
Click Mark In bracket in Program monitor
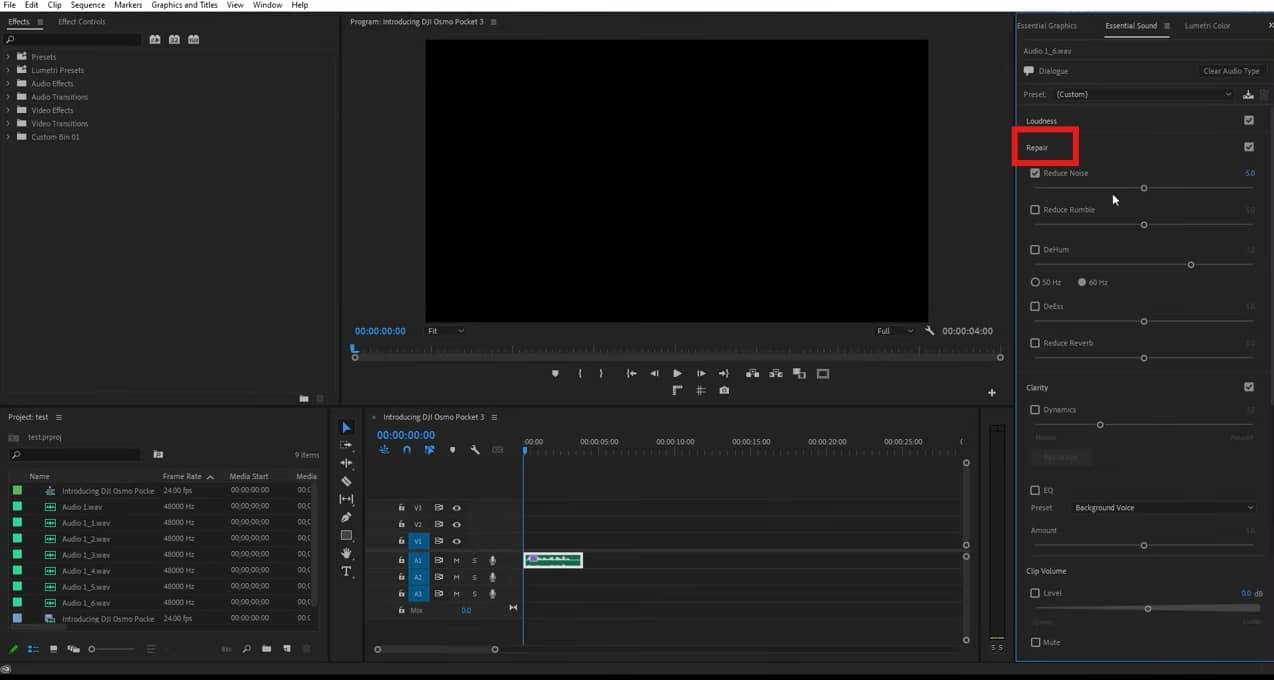click(580, 374)
